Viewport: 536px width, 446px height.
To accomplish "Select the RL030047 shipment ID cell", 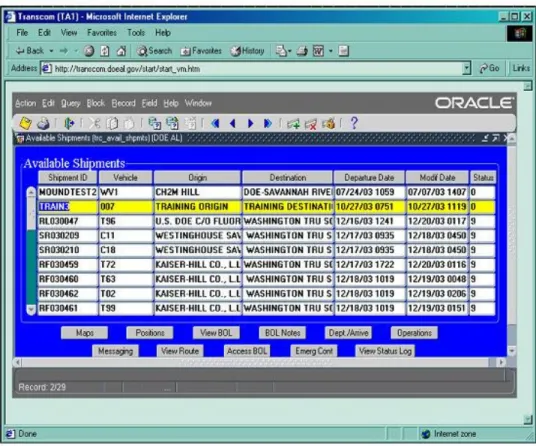I will 68,221.
